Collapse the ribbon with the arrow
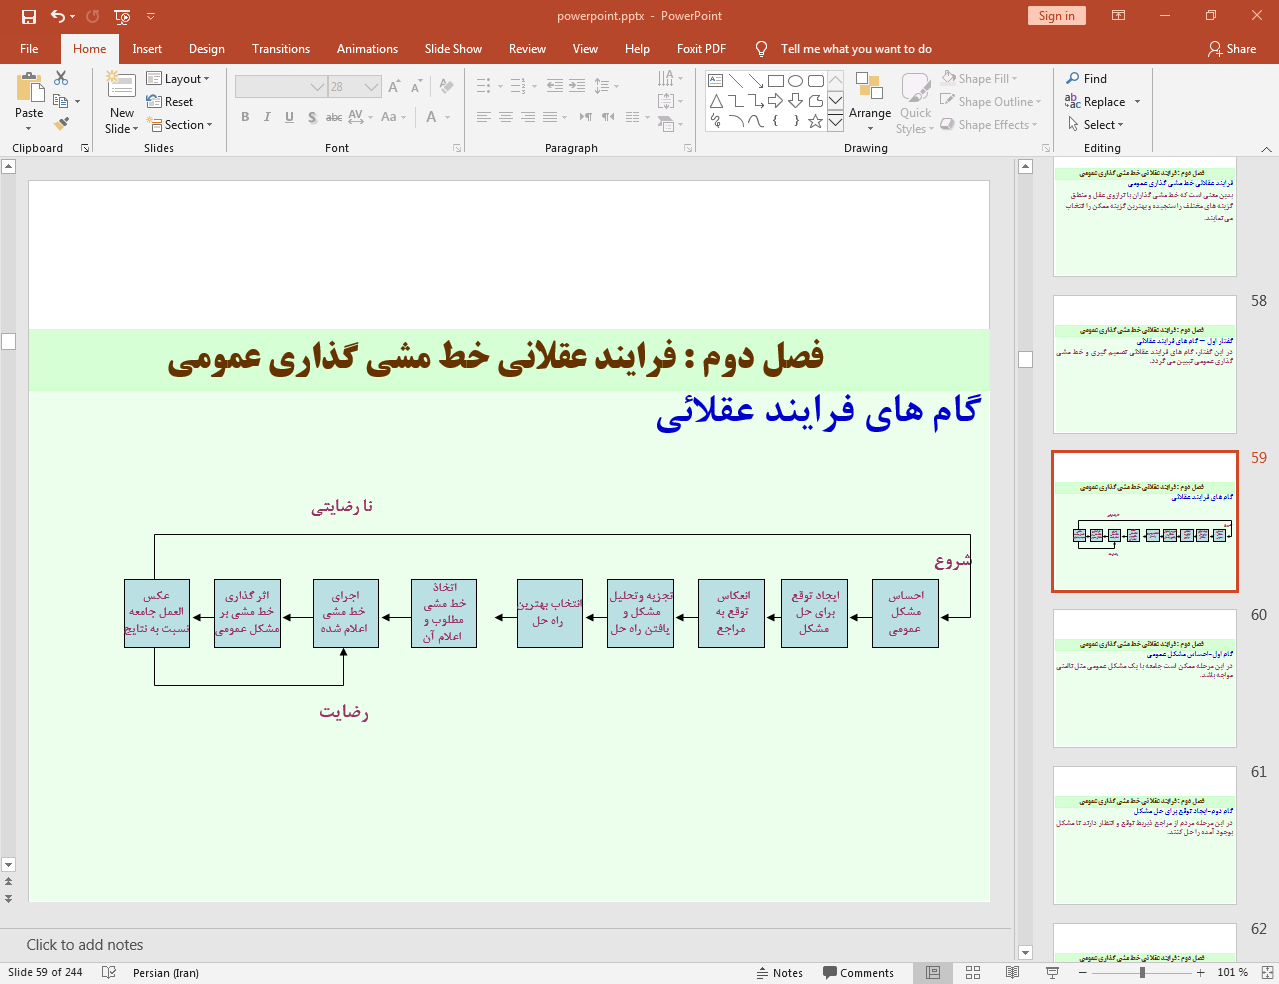 tap(1266, 149)
